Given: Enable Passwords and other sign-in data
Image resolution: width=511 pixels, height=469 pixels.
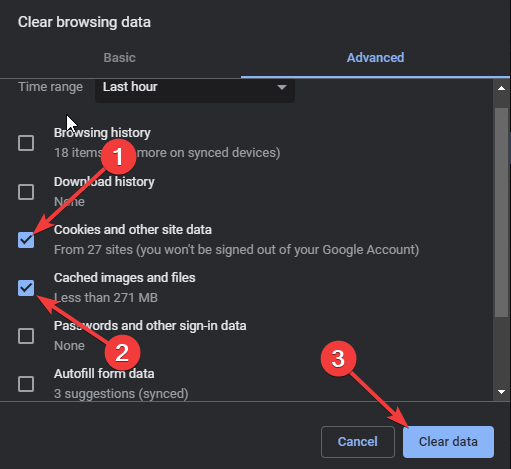Looking at the screenshot, I should (x=26, y=336).
